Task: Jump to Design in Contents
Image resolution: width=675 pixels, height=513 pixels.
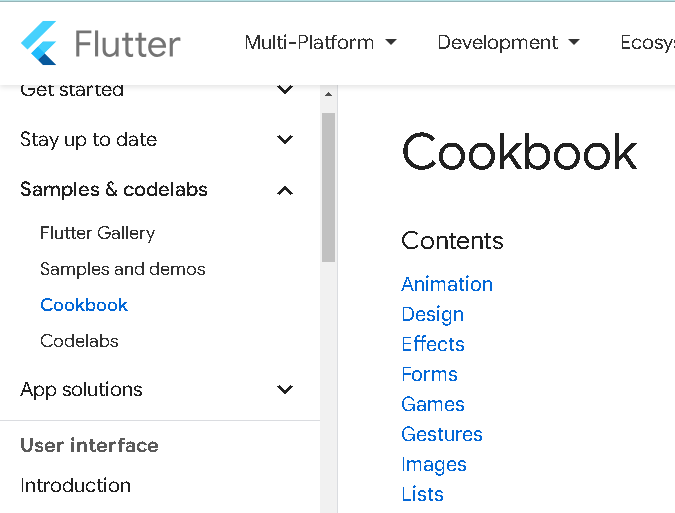Action: pos(433,314)
